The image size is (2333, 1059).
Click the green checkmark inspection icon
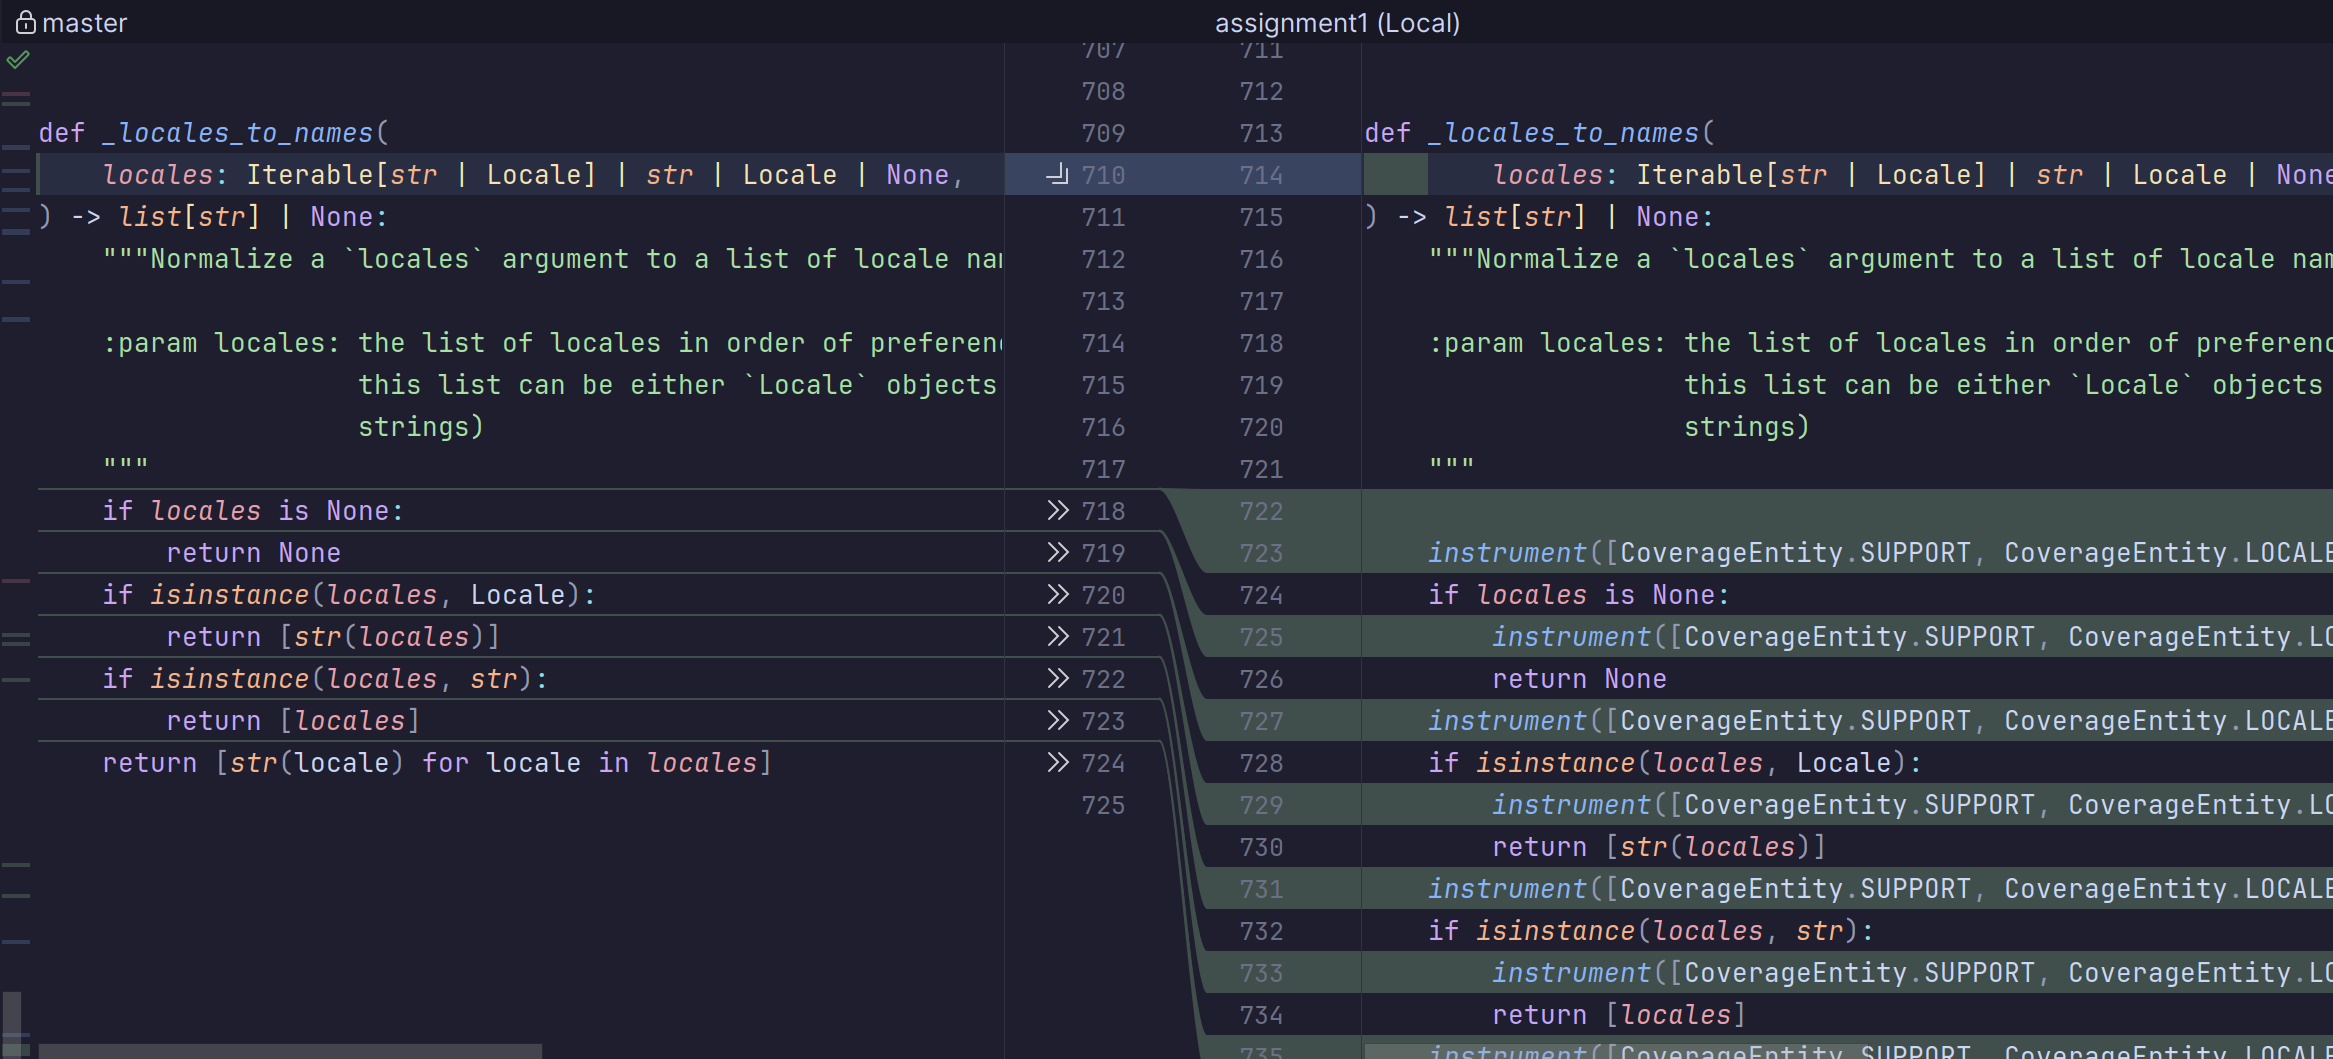[18, 60]
